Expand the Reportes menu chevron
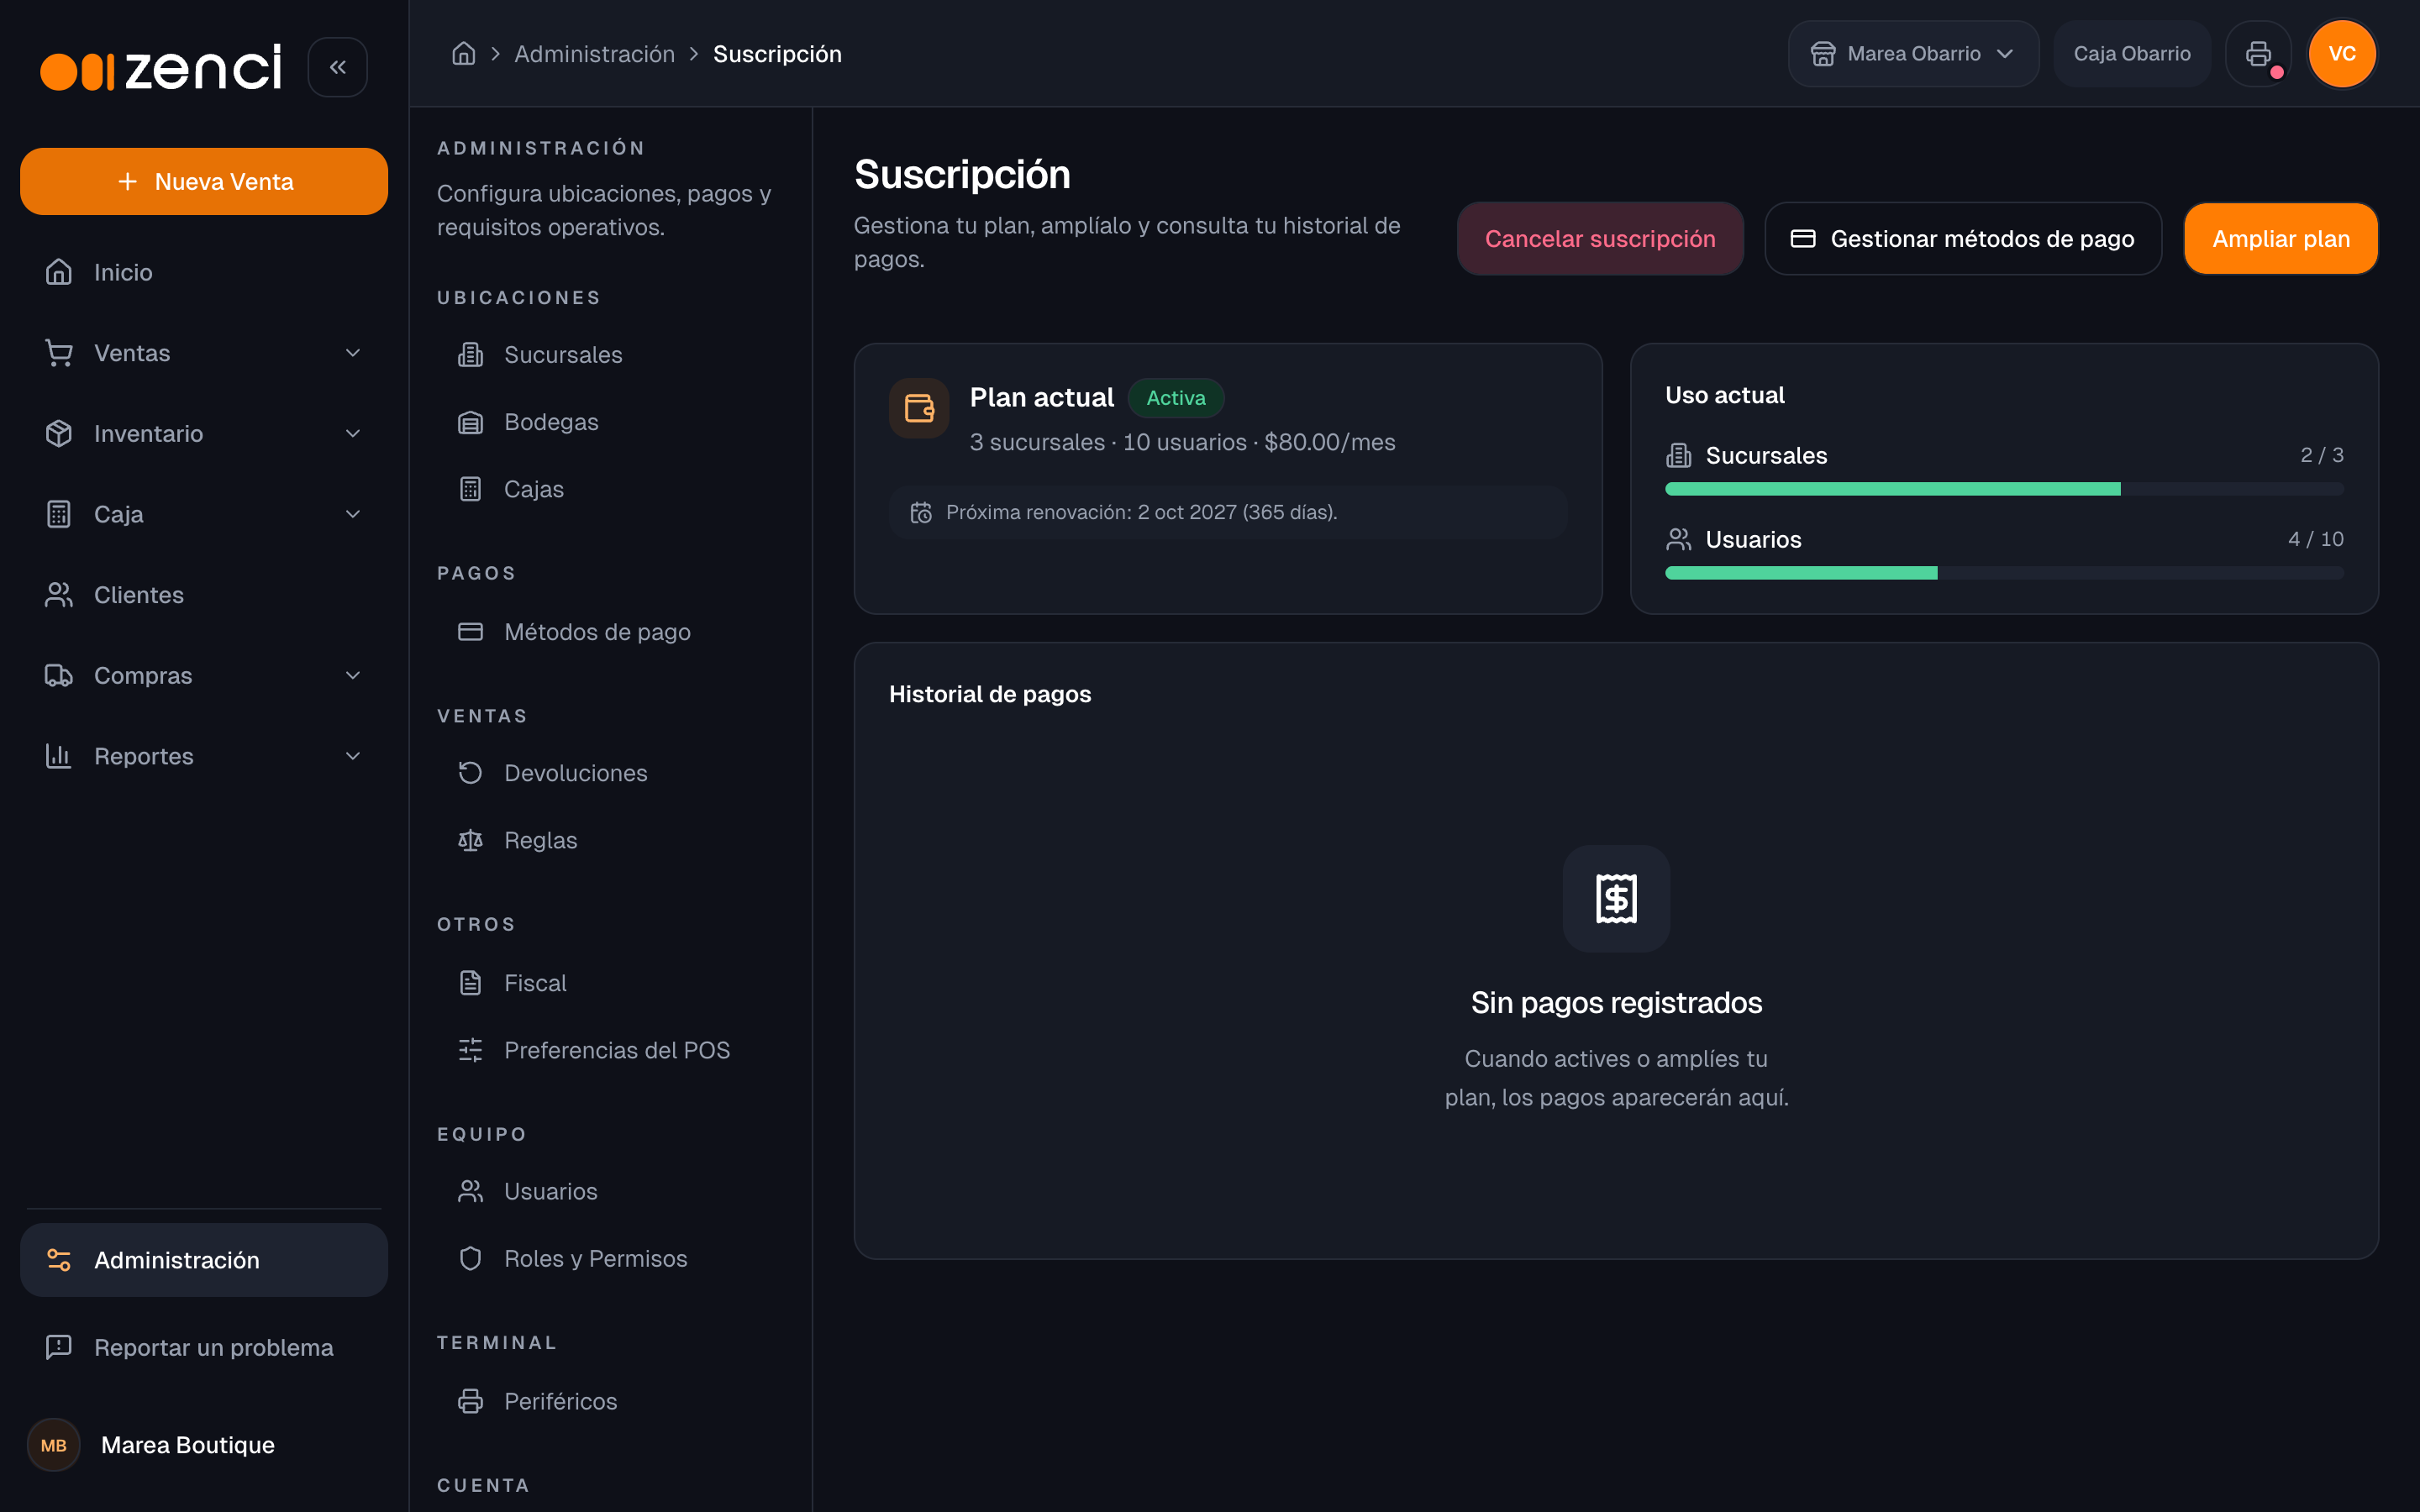This screenshot has height=1512, width=2420. [x=353, y=756]
